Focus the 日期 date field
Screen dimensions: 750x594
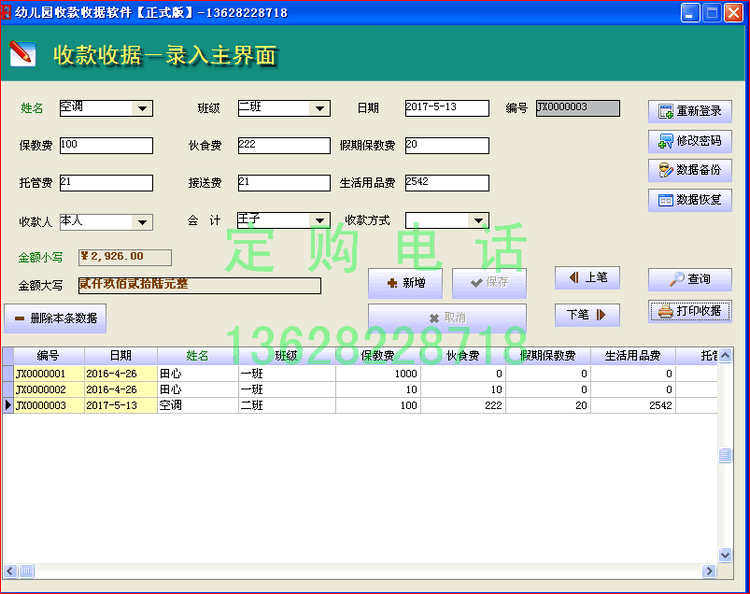(x=447, y=108)
